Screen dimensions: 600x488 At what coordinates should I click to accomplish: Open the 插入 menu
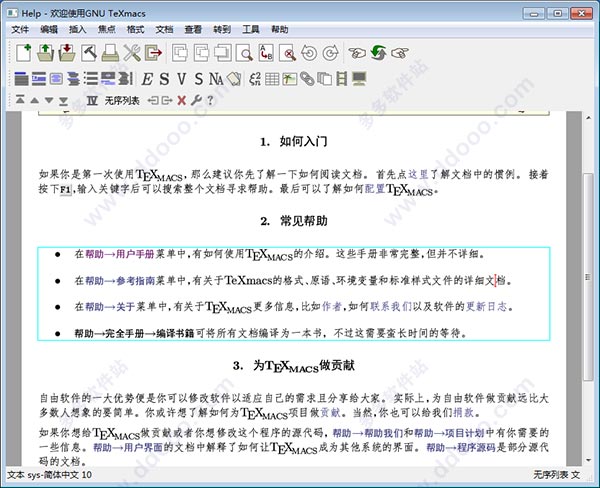tap(78, 29)
